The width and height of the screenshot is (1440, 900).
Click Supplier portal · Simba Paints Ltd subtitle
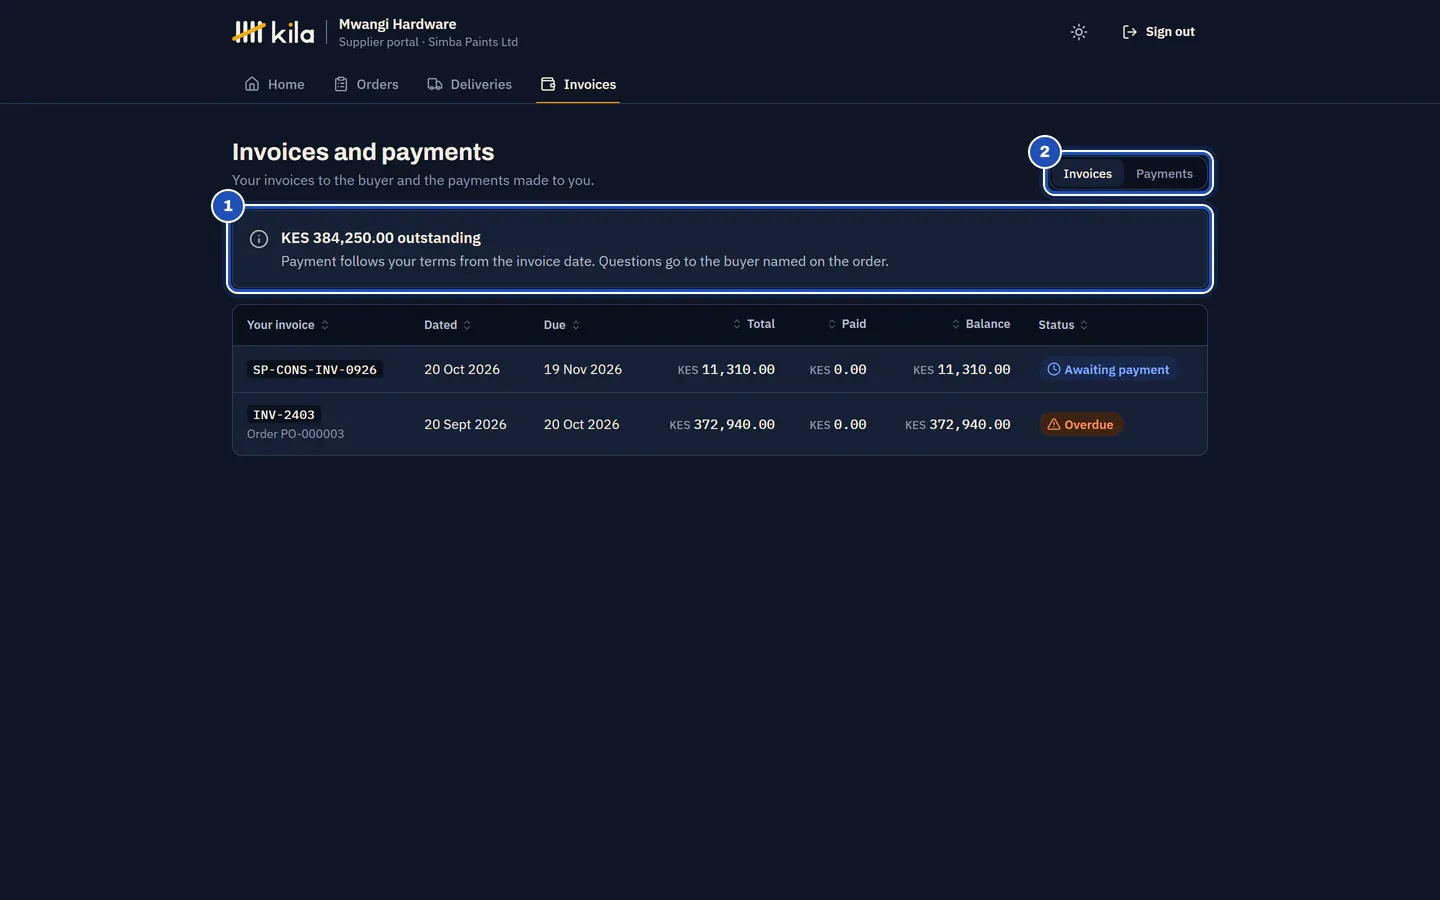coord(428,42)
